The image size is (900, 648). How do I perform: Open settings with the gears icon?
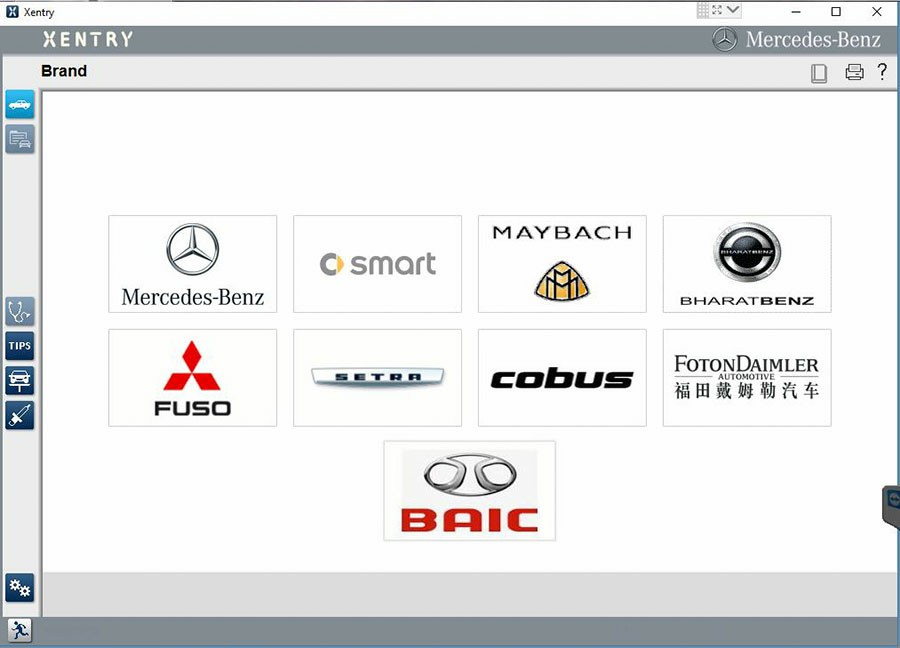[x=20, y=588]
